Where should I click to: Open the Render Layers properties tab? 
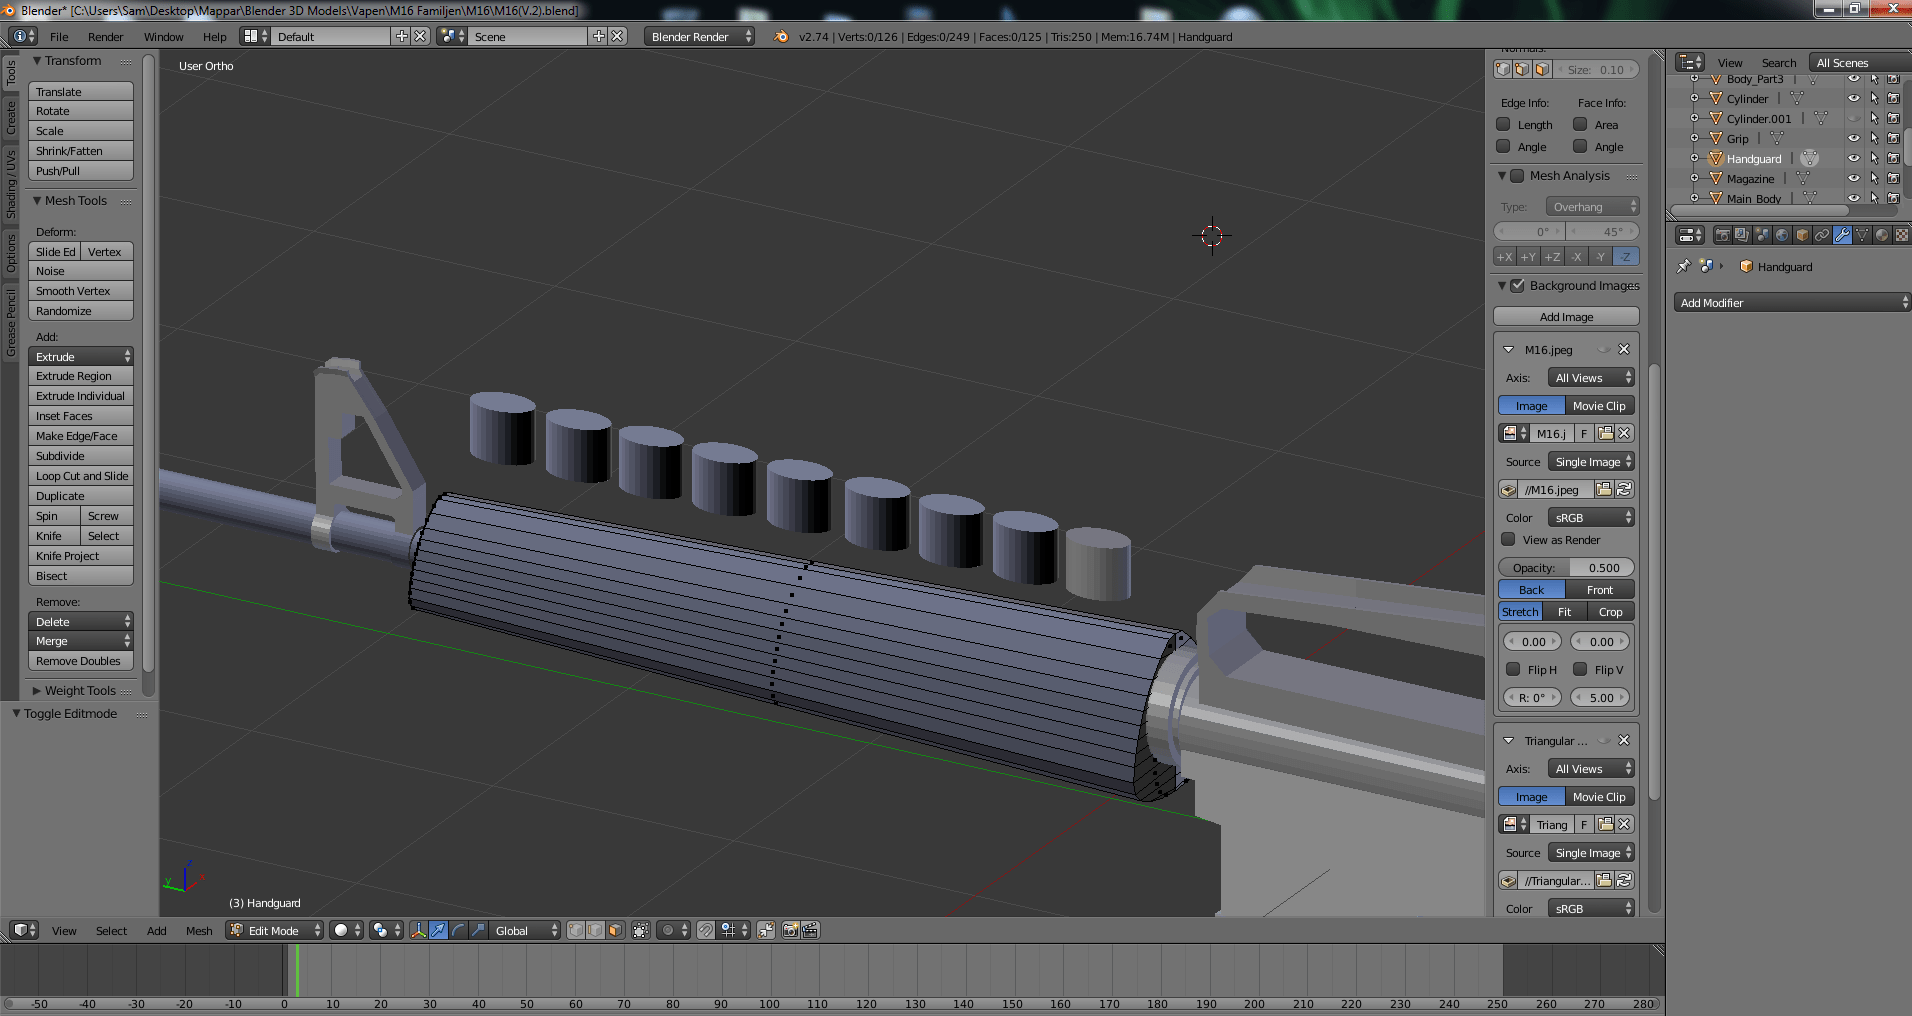pos(1742,235)
